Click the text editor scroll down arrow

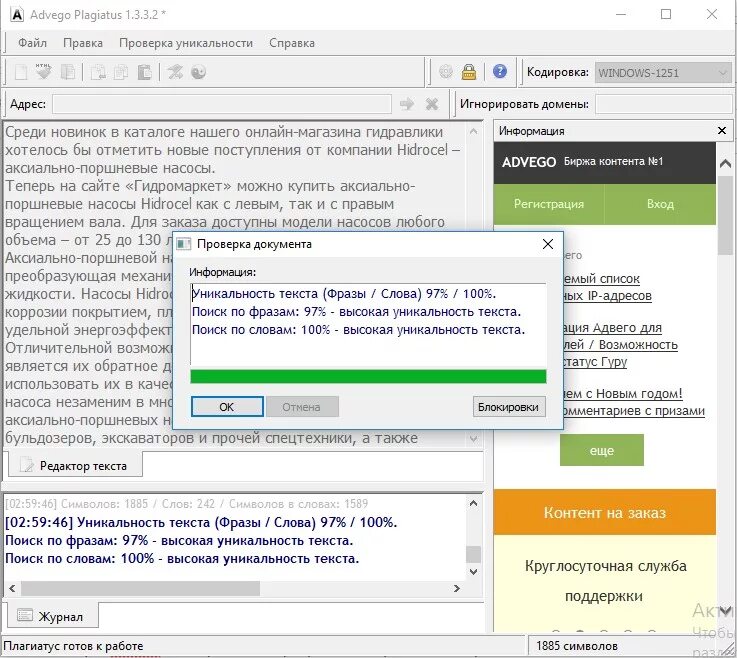(473, 439)
